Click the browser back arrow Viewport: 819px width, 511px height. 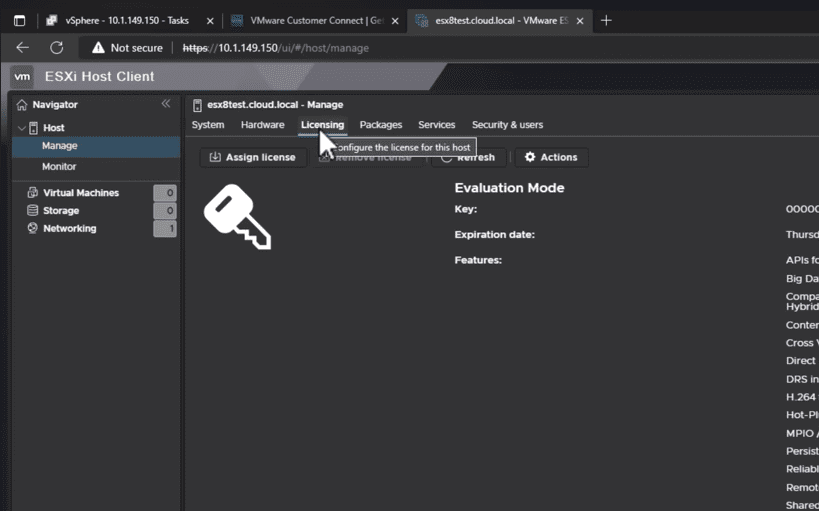pos(22,48)
